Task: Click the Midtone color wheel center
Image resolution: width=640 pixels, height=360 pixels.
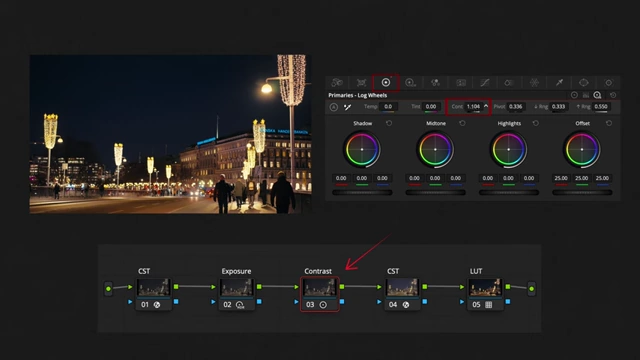Action: click(435, 149)
